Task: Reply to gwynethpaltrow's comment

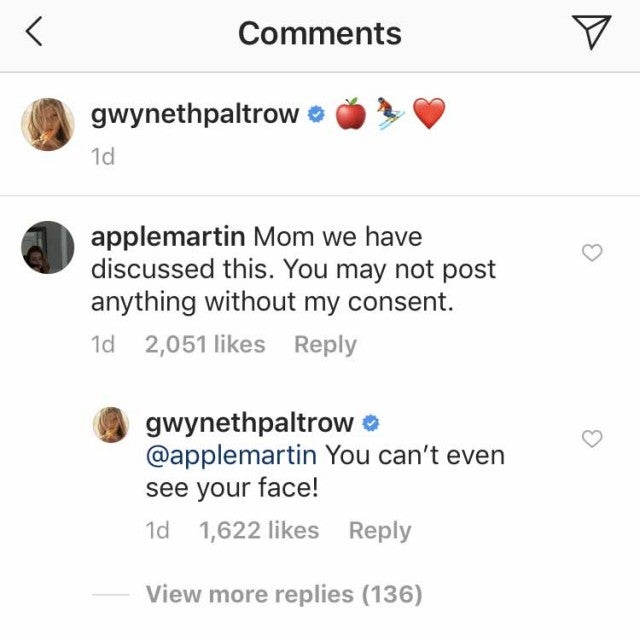Action: 379,531
